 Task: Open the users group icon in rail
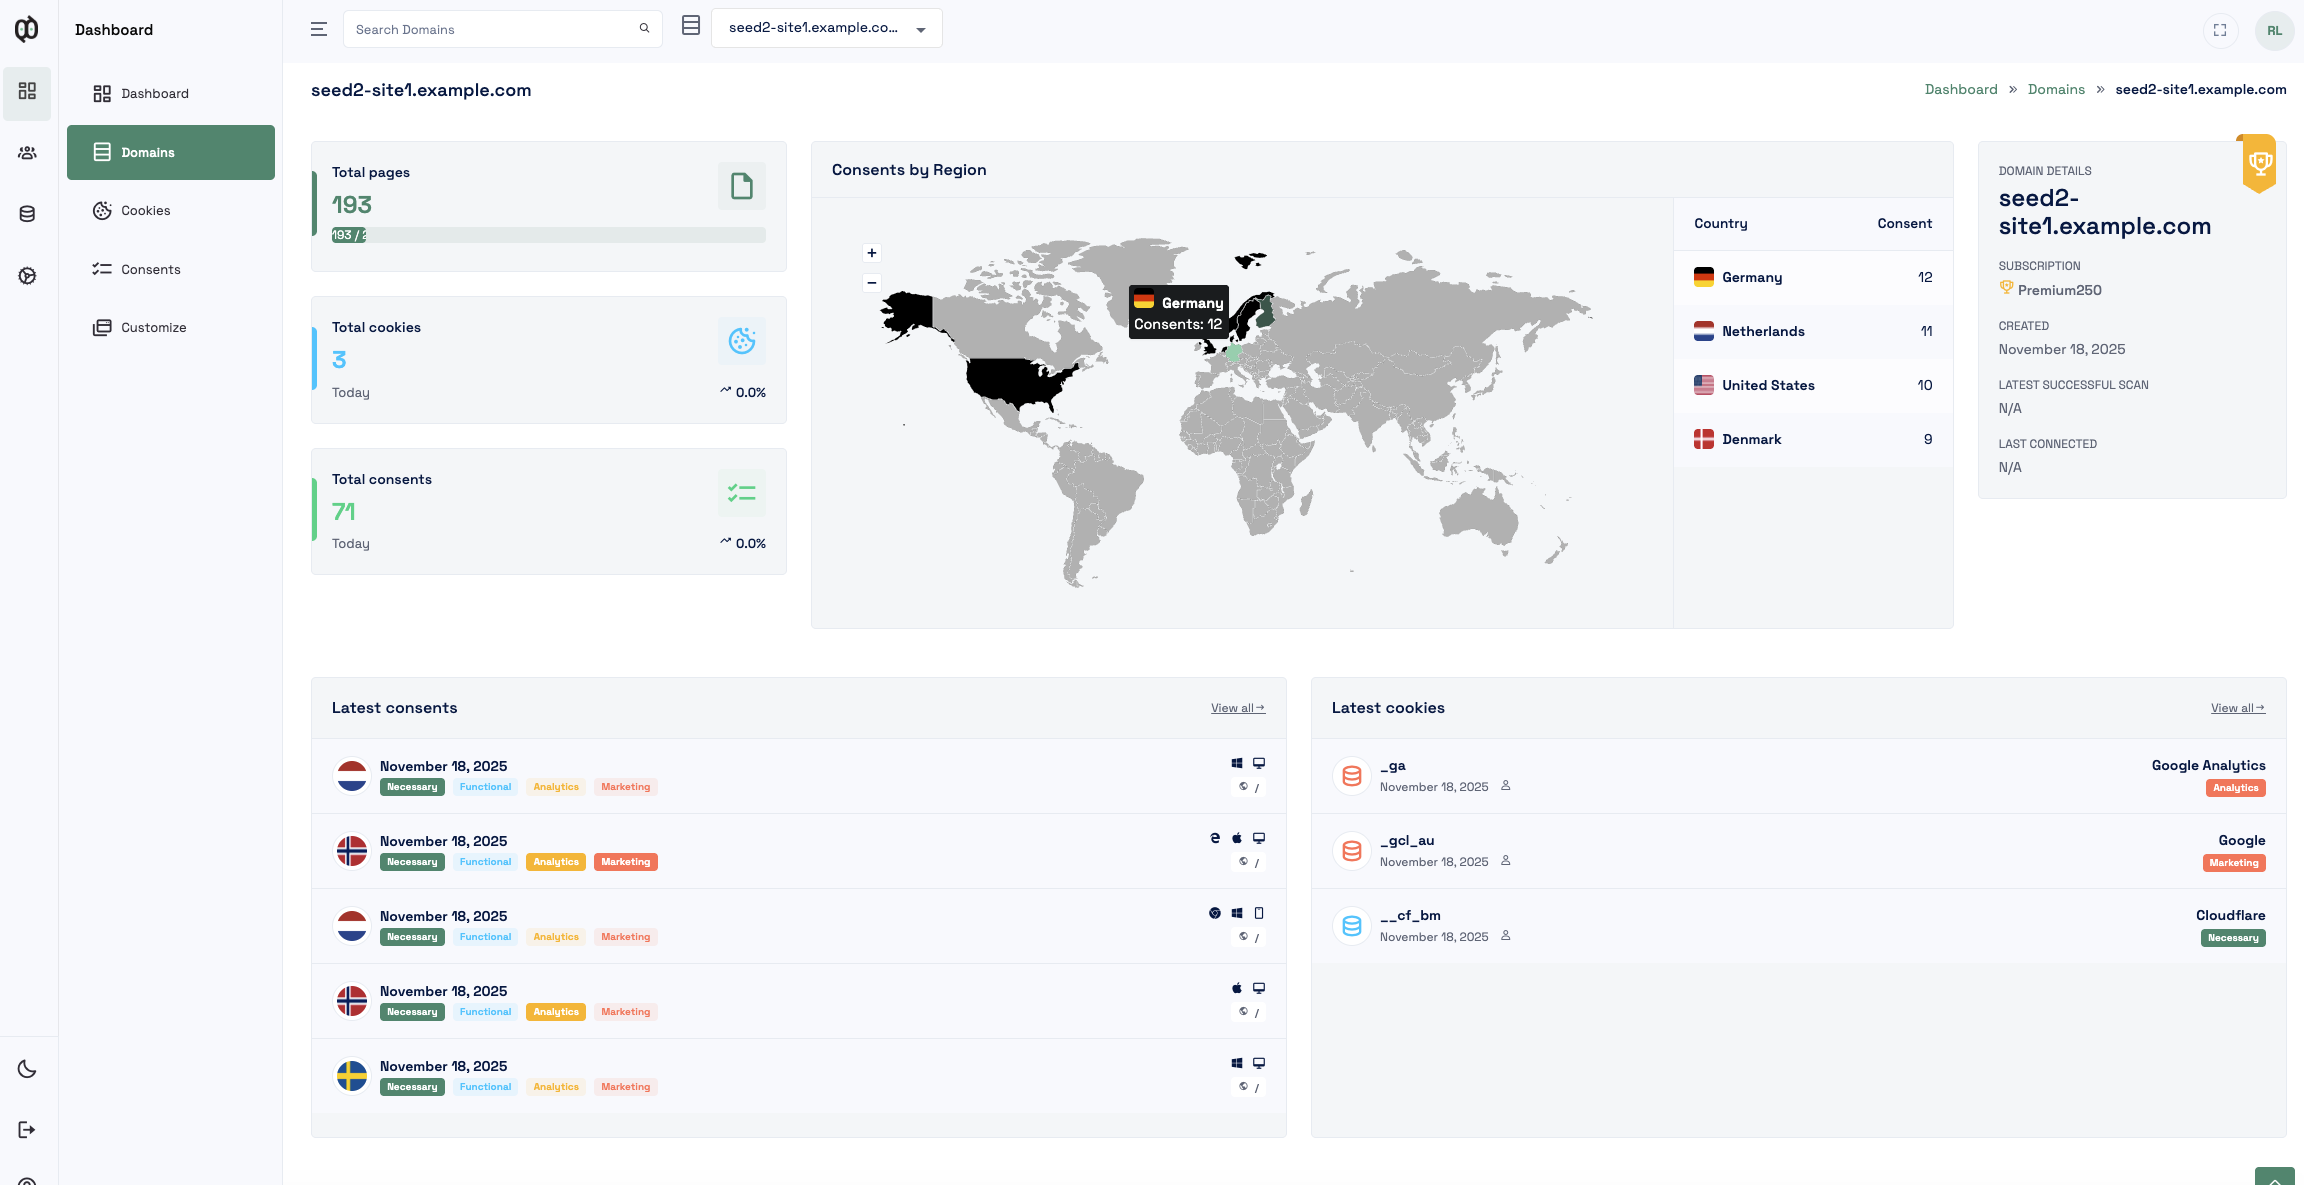click(27, 153)
